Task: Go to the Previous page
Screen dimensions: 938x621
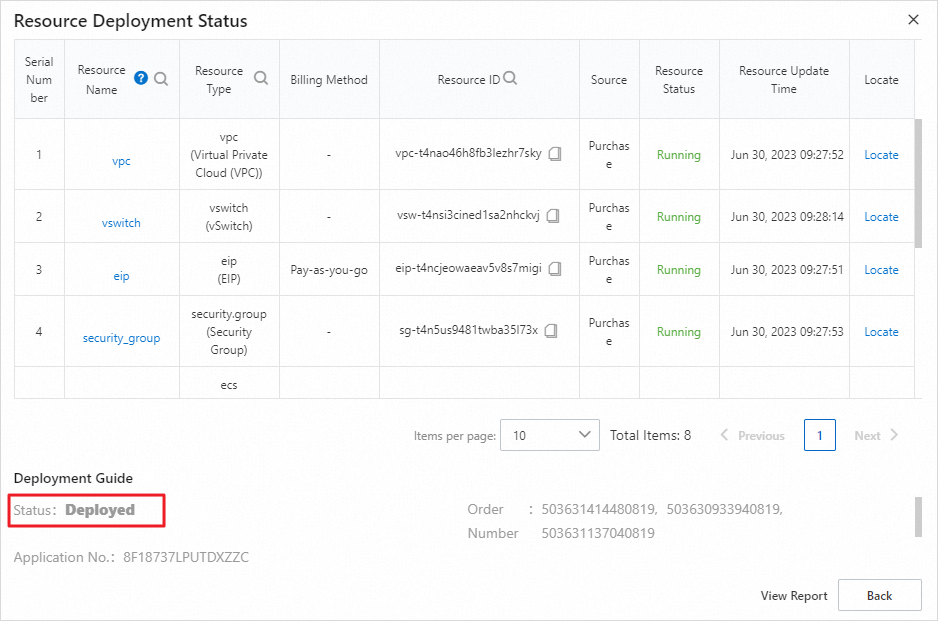Action: (x=752, y=436)
